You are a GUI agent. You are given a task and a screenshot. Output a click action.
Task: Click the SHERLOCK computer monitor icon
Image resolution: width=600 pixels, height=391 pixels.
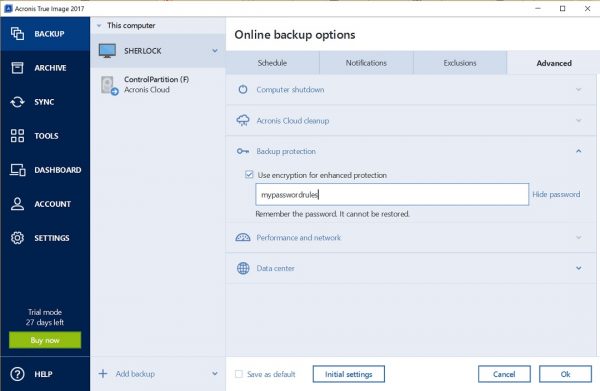(x=107, y=51)
